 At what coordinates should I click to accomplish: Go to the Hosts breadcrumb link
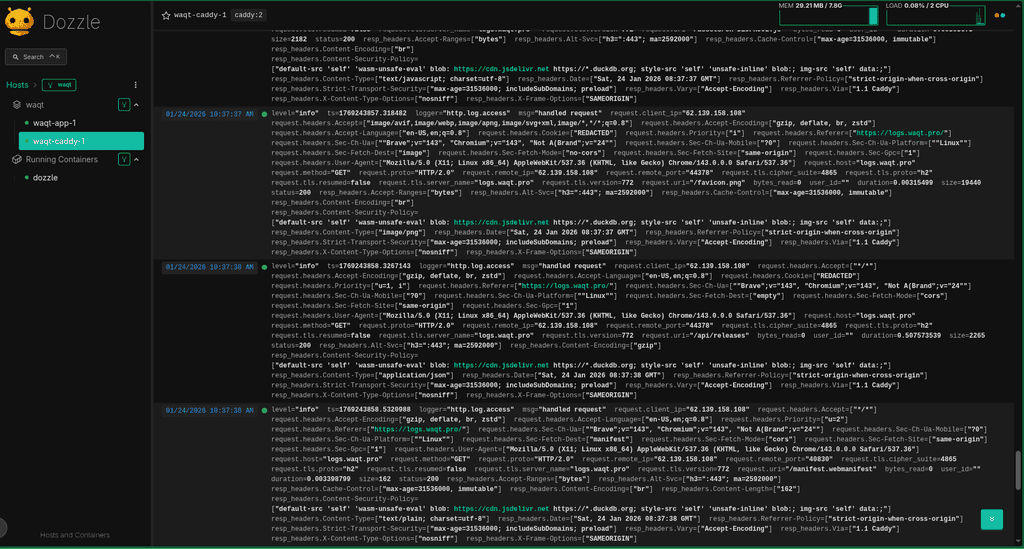[17, 85]
